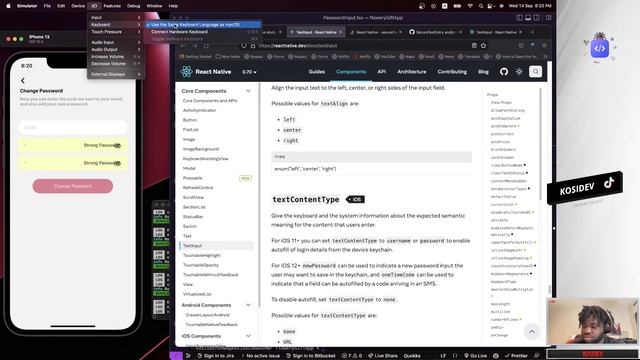Open a new browser tab with plus
The height and width of the screenshot is (360, 640).
532,32
